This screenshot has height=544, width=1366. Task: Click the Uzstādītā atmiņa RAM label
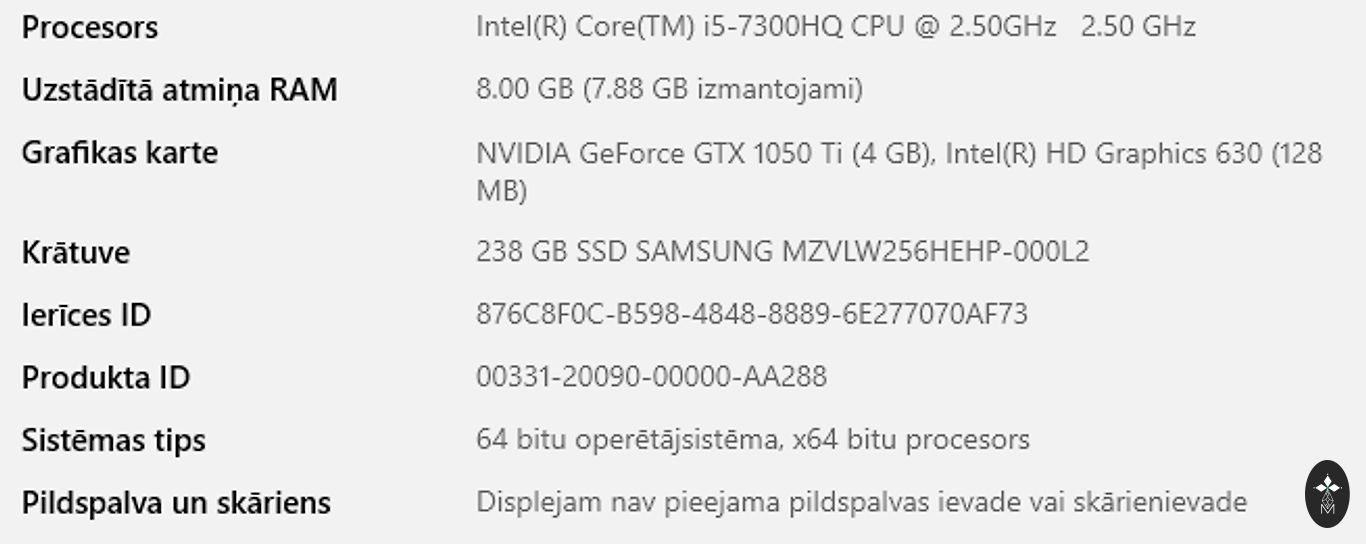[x=179, y=90]
